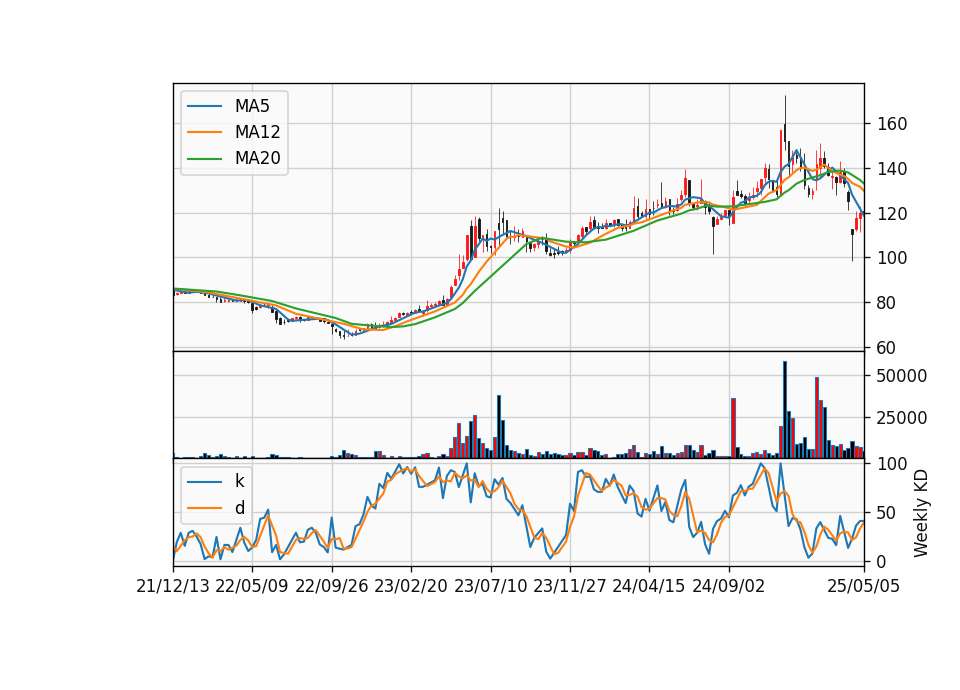Click the 22/05/09 date axis label

coord(252,587)
